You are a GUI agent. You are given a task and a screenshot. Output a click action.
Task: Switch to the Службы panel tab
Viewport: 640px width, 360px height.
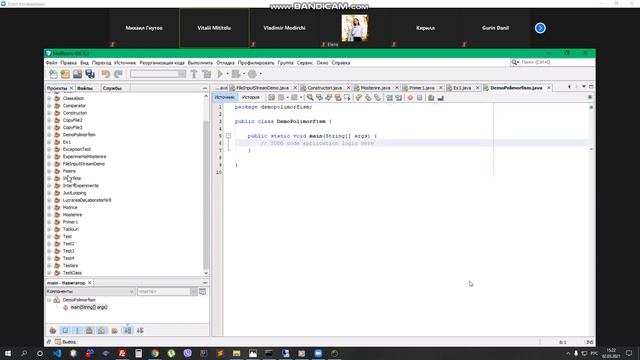(x=112, y=88)
